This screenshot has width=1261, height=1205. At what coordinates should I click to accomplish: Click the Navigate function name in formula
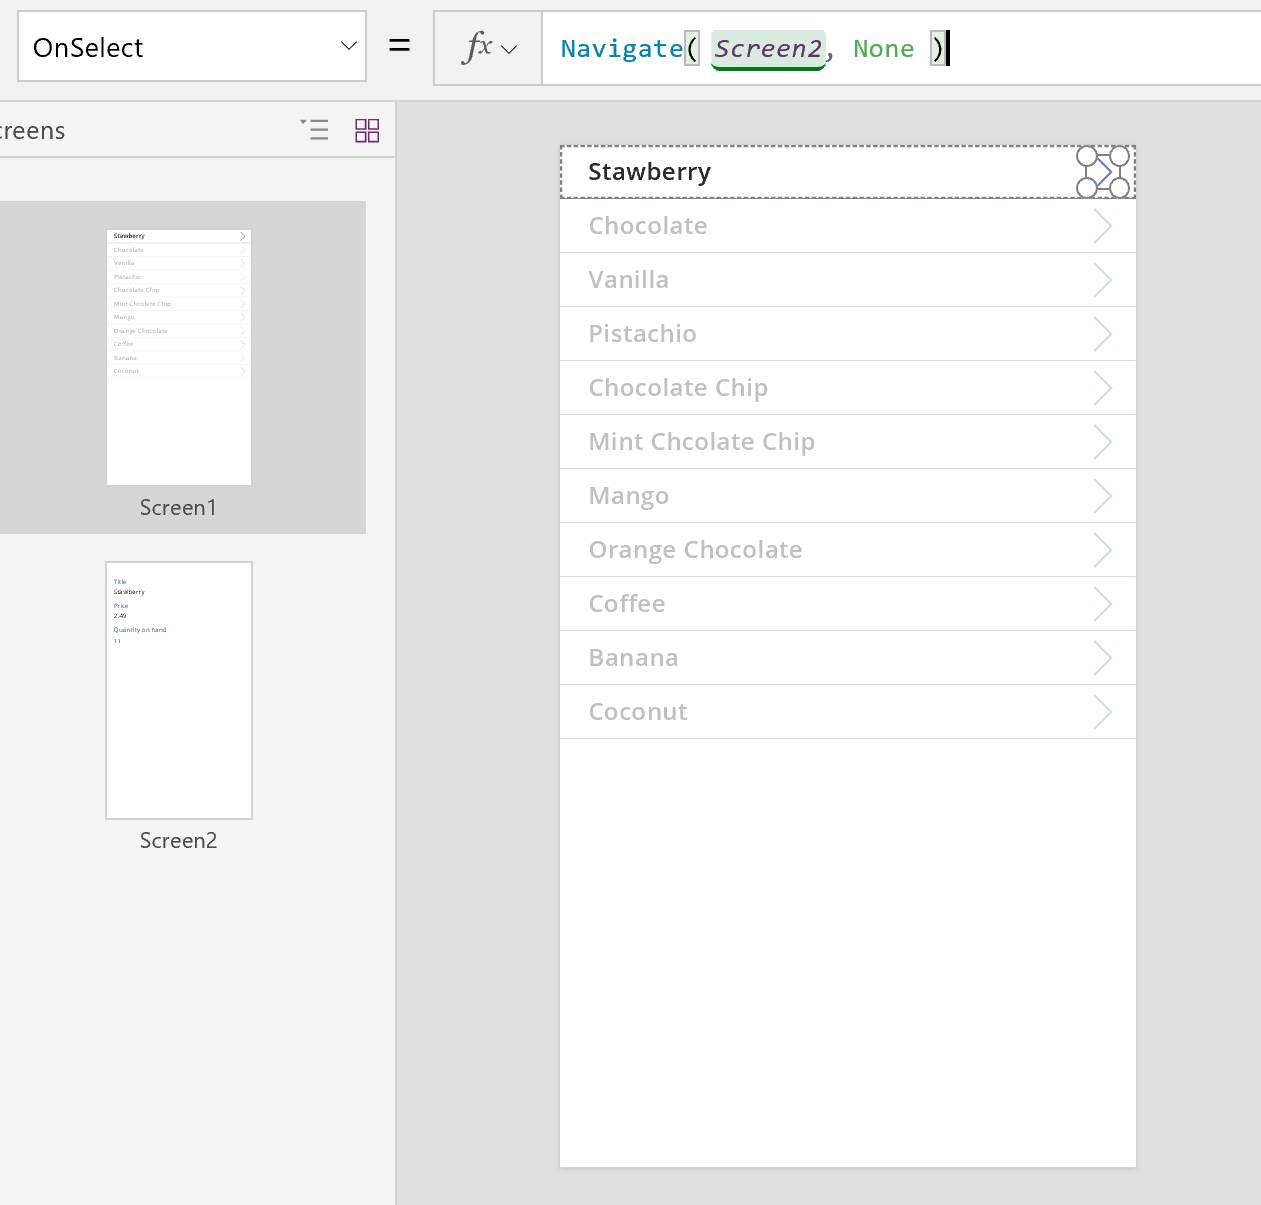[x=621, y=49]
